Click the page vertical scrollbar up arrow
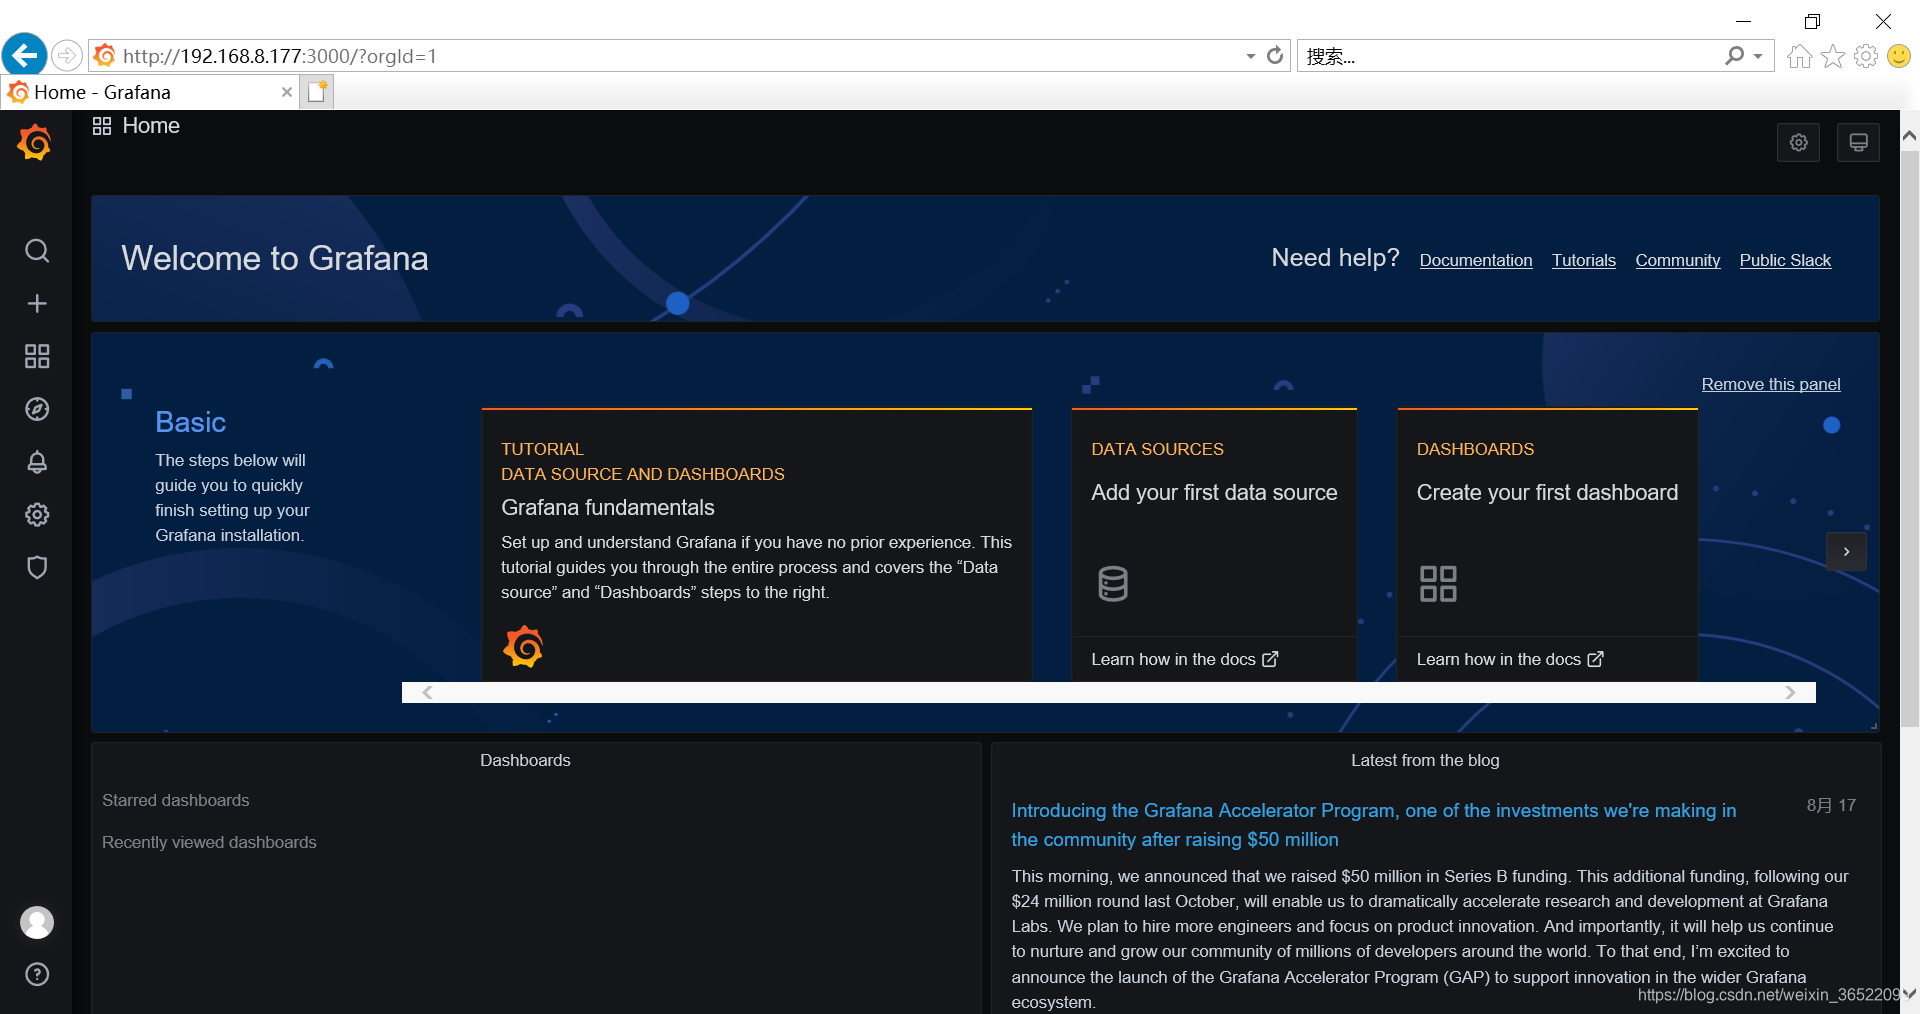The width and height of the screenshot is (1920, 1014). (1909, 135)
